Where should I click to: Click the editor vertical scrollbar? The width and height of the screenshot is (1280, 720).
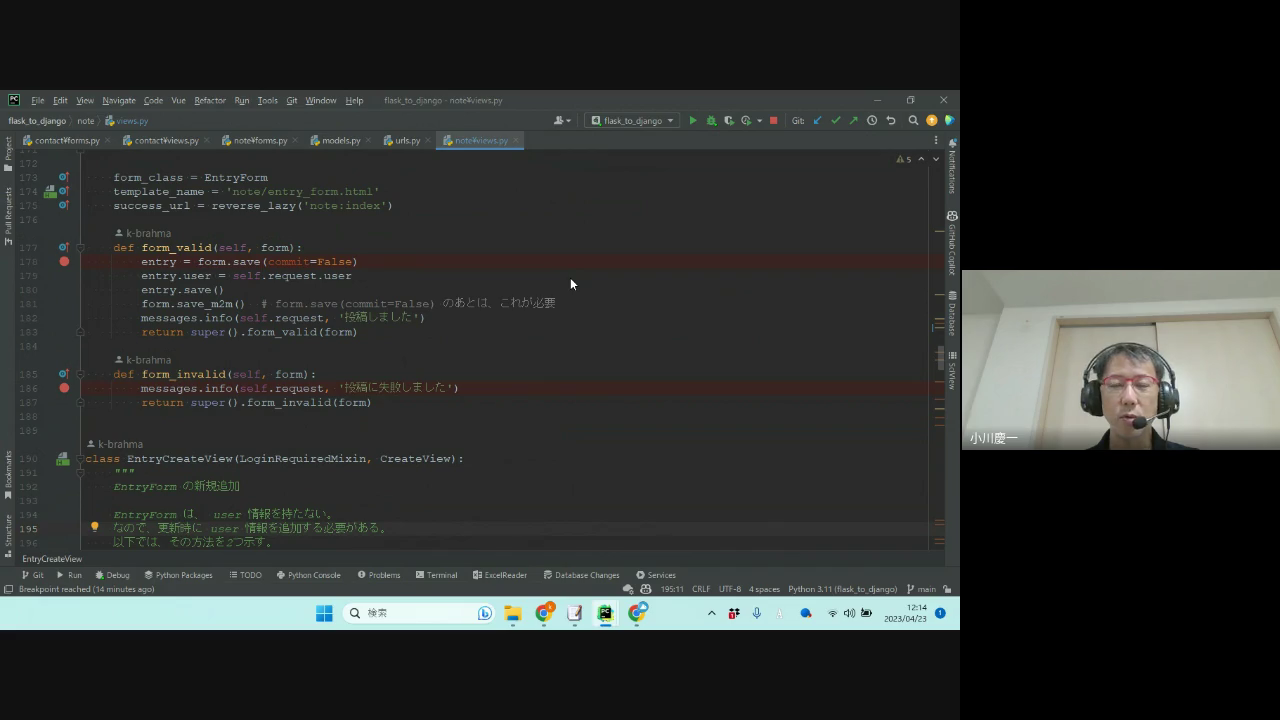click(941, 360)
